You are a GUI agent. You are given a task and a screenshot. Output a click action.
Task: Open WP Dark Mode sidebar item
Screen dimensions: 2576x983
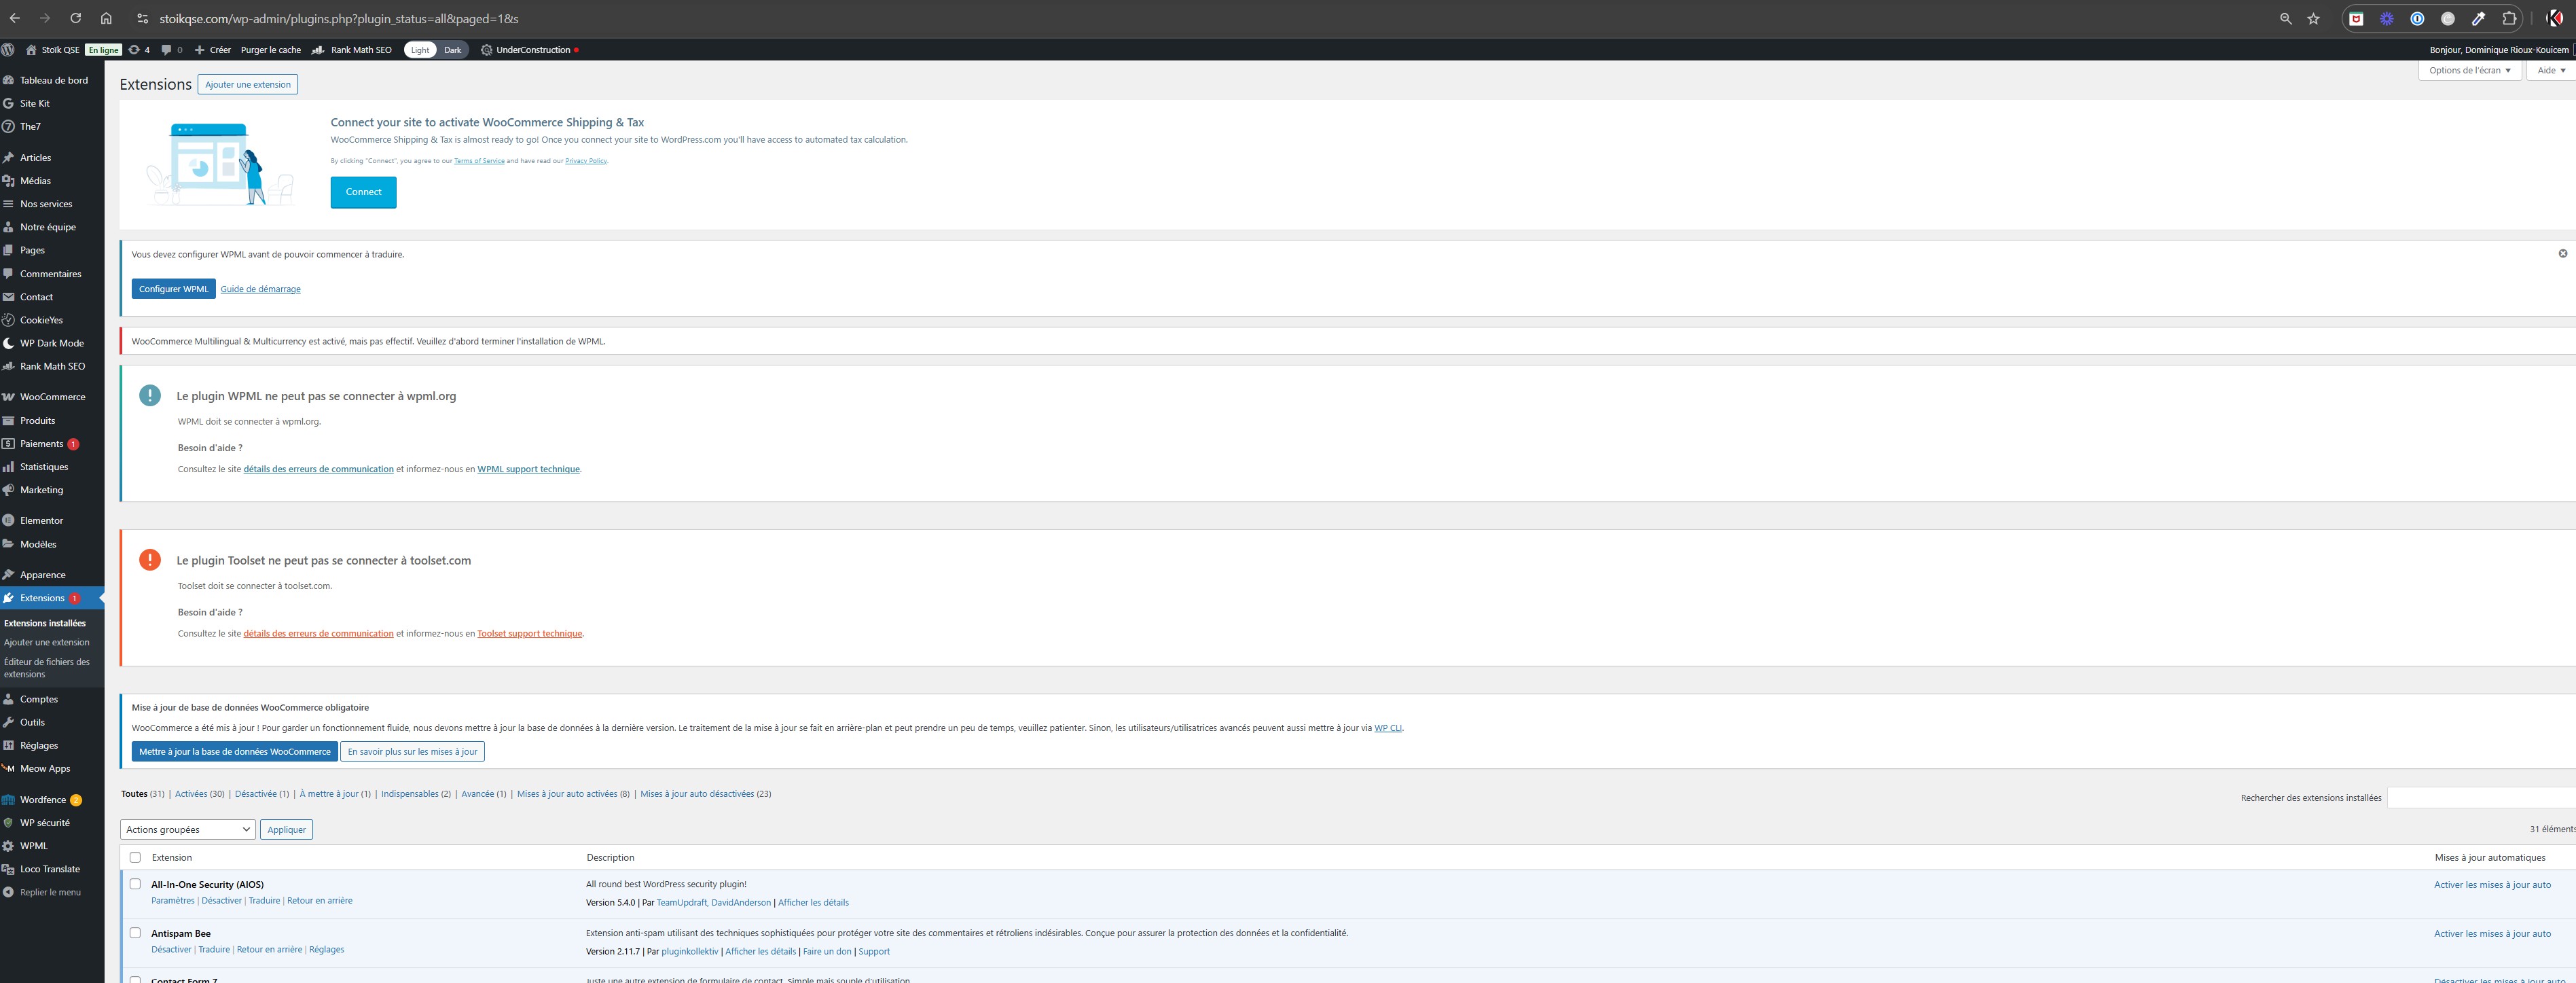[52, 343]
